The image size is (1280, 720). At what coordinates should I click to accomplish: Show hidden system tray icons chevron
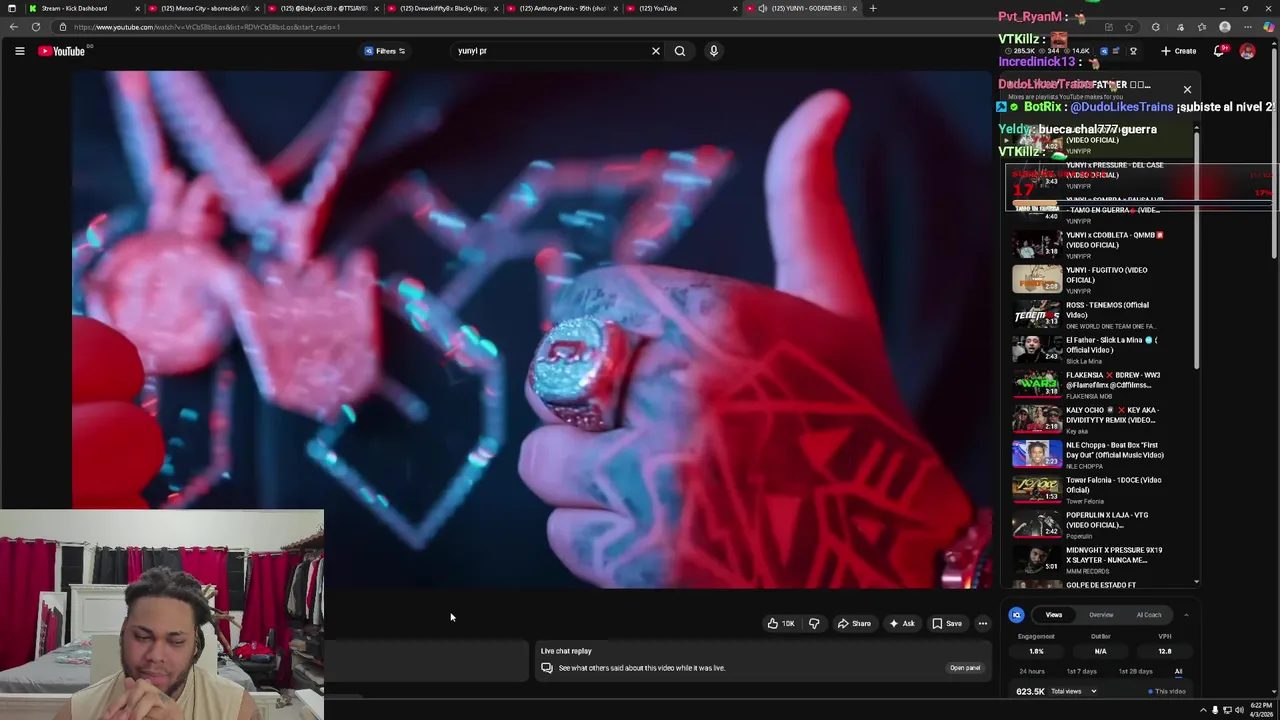click(x=1201, y=710)
